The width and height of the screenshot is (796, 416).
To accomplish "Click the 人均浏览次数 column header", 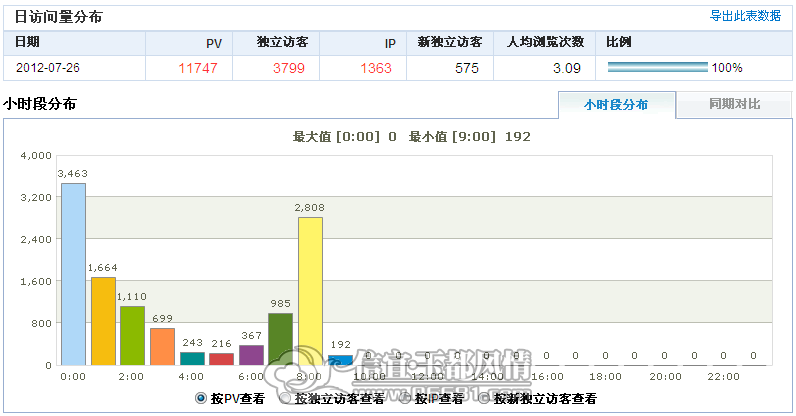I will click(546, 42).
